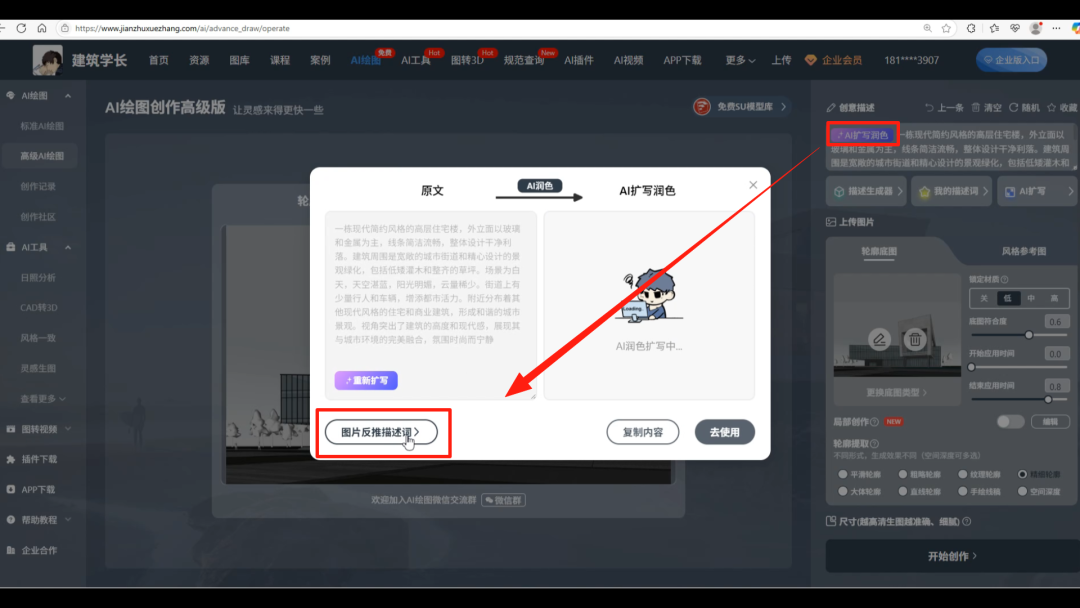The image size is (1080, 608).
Task: Click 微信群 button below canvas
Action: tap(503, 501)
